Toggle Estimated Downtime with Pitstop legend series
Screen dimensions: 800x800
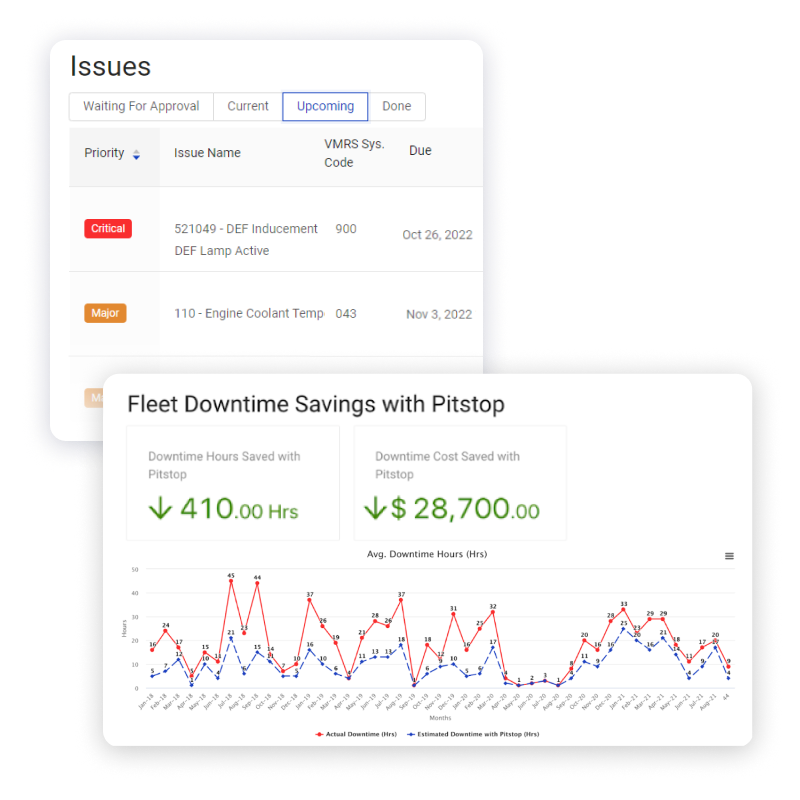[473, 734]
